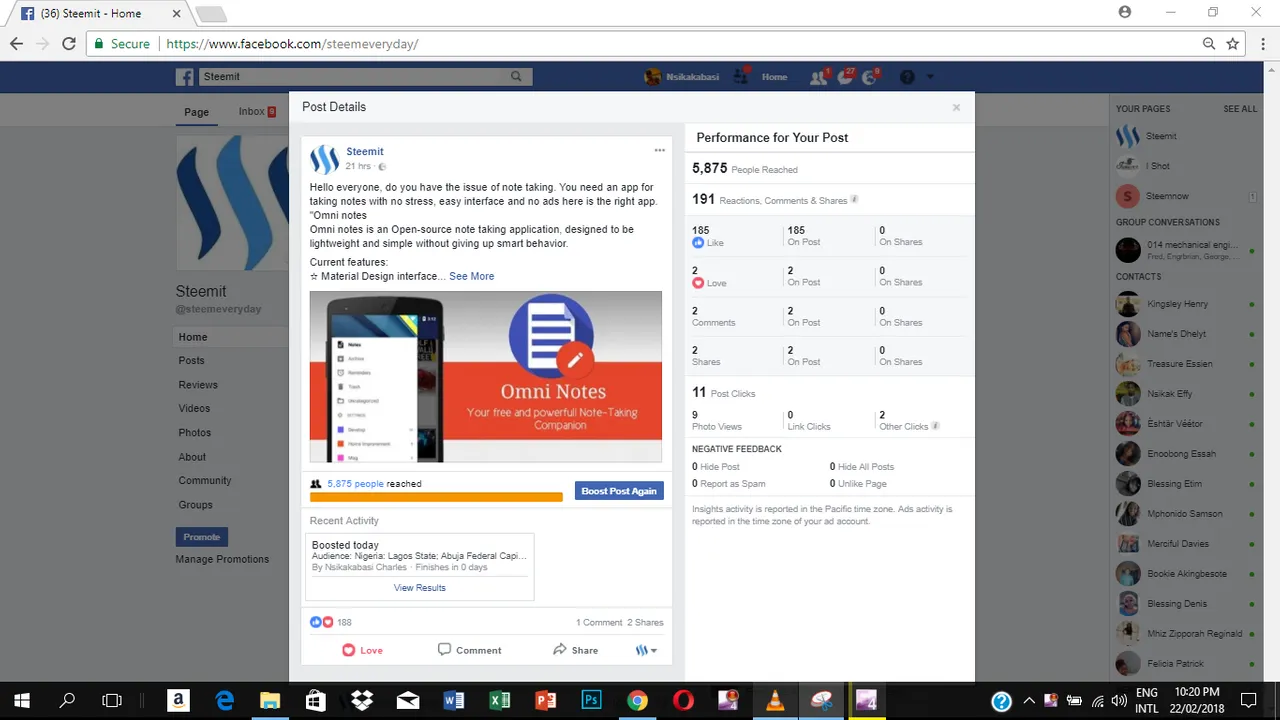Viewport: 1280px width, 720px height.
Task: Click the info icon beside Other Clicks
Action: pyautogui.click(x=935, y=426)
